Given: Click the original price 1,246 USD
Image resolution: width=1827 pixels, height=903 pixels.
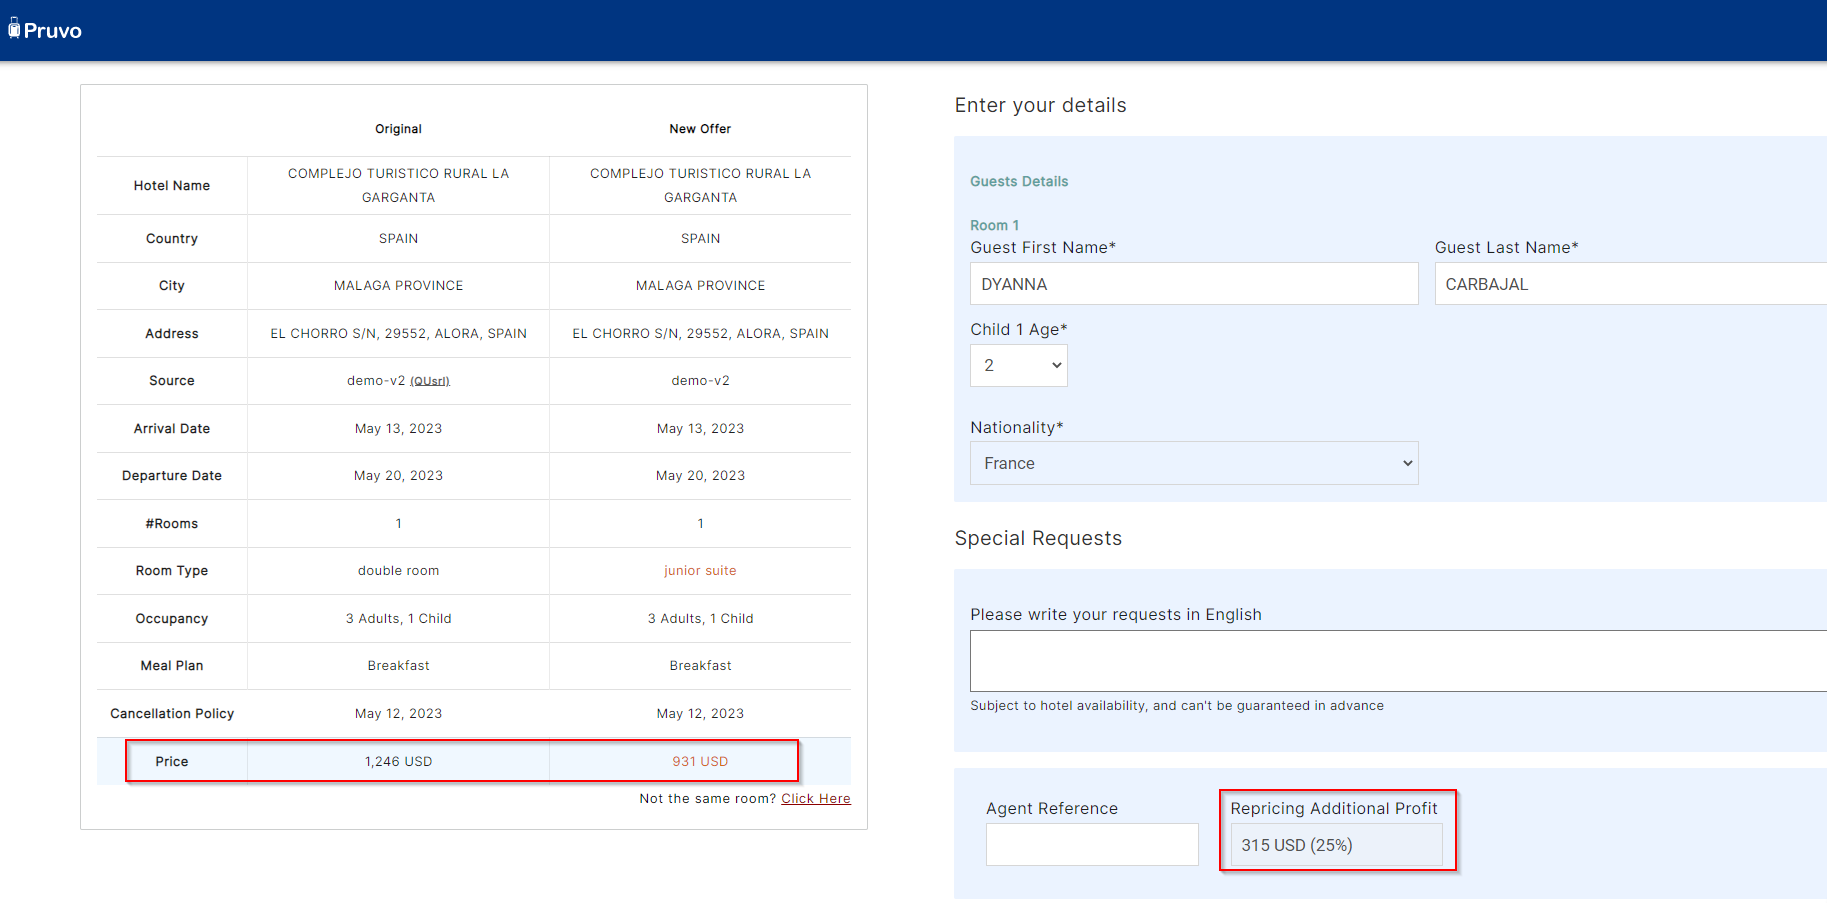Looking at the screenshot, I should pyautogui.click(x=398, y=762).
